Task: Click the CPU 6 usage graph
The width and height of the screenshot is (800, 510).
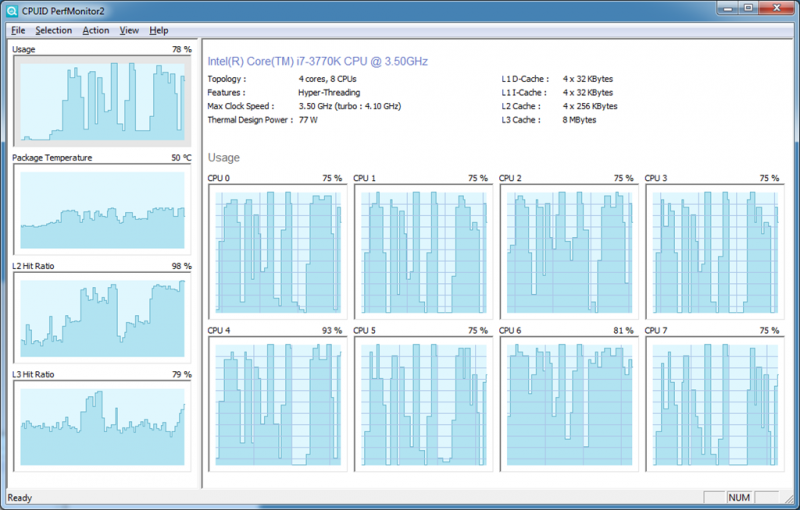Action: coord(566,404)
